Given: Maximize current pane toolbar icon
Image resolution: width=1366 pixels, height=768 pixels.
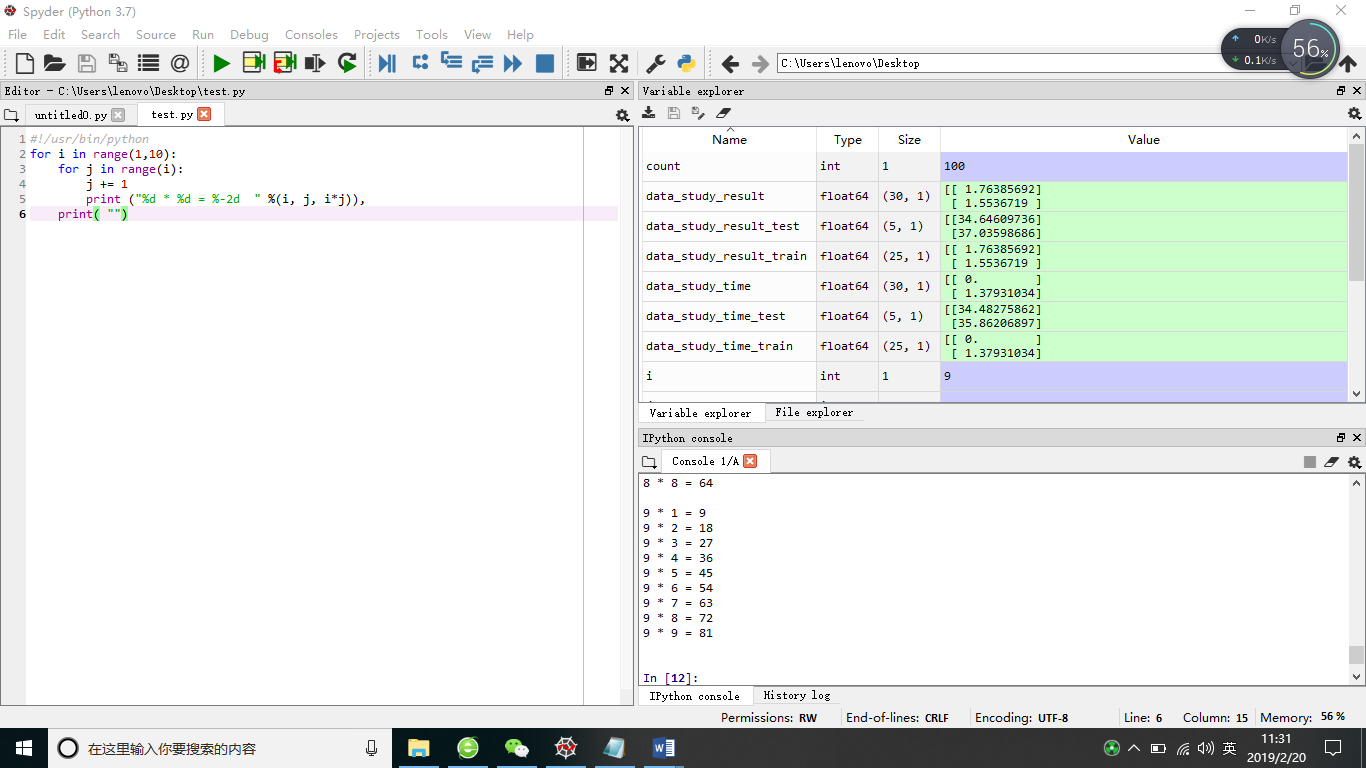Looking at the screenshot, I should [x=587, y=63].
